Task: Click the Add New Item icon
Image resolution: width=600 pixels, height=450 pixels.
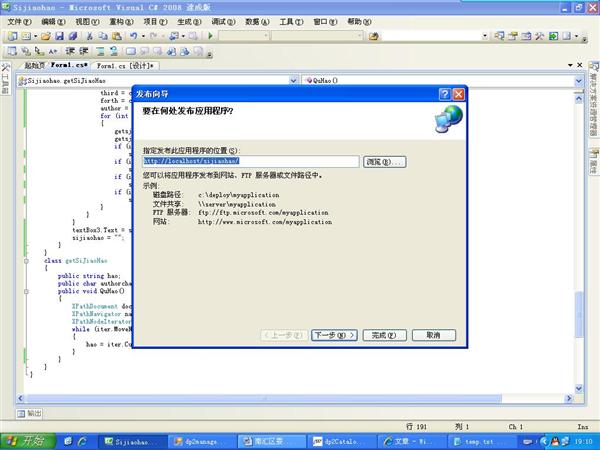Action: click(26, 36)
